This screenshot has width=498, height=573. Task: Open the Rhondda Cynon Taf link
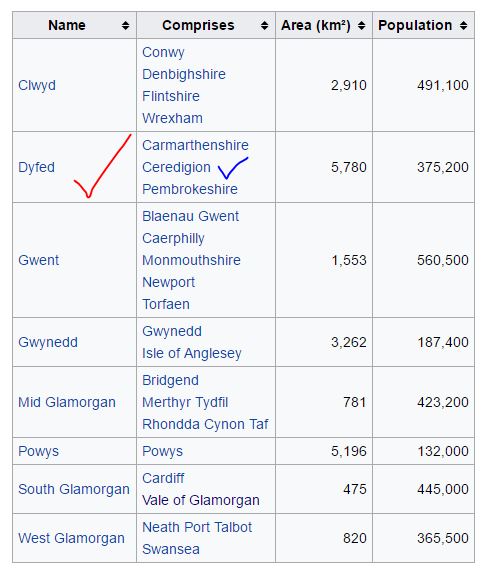point(205,424)
